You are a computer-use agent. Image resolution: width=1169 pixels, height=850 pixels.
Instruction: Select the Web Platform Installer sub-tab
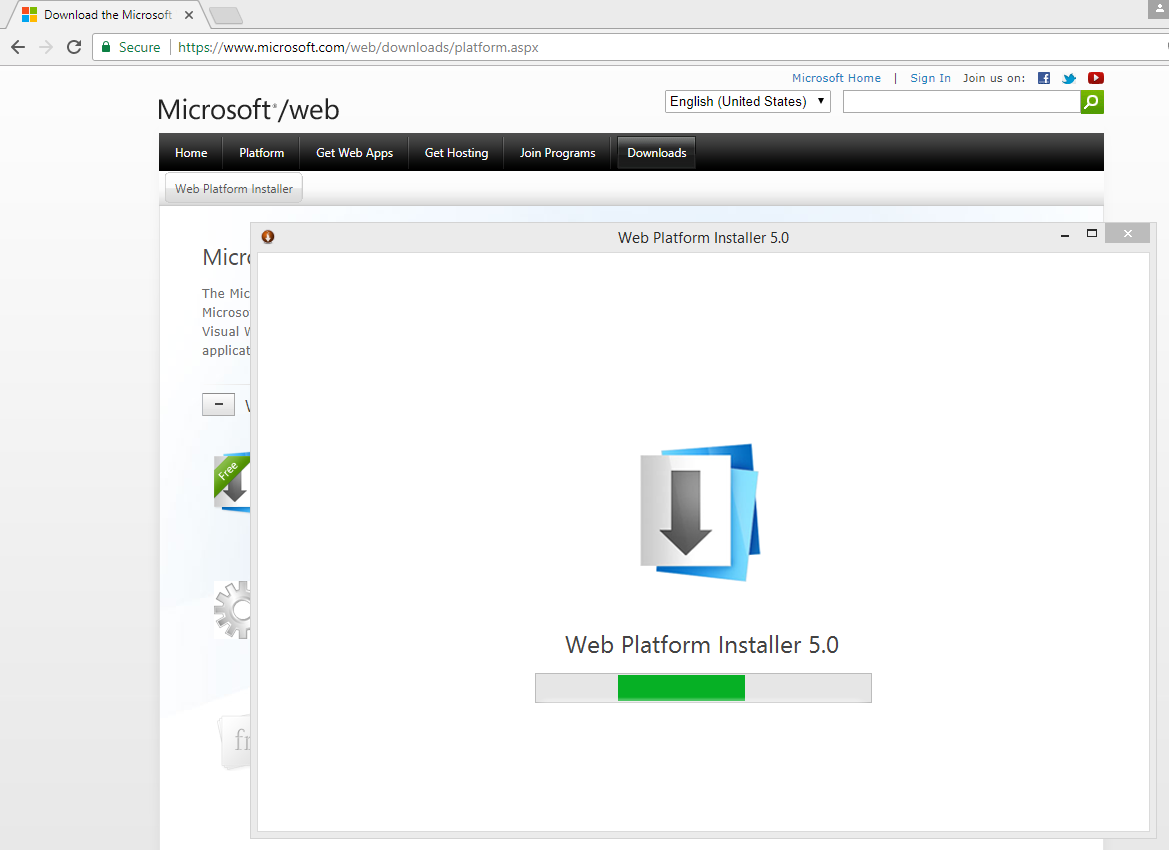(x=234, y=189)
